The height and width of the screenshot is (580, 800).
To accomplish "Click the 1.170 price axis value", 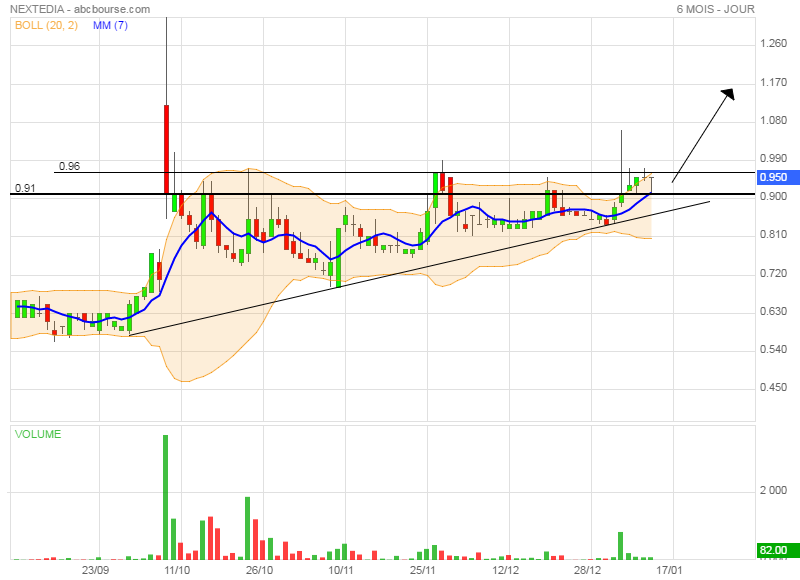I will tap(773, 82).
